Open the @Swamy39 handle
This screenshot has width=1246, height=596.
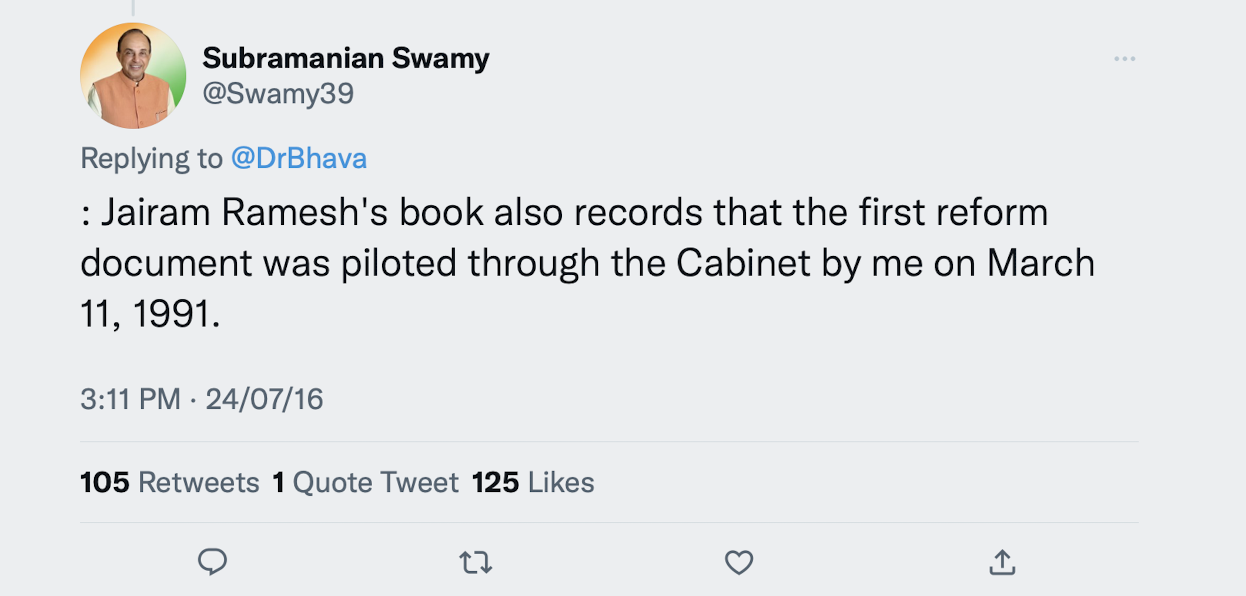pos(278,94)
